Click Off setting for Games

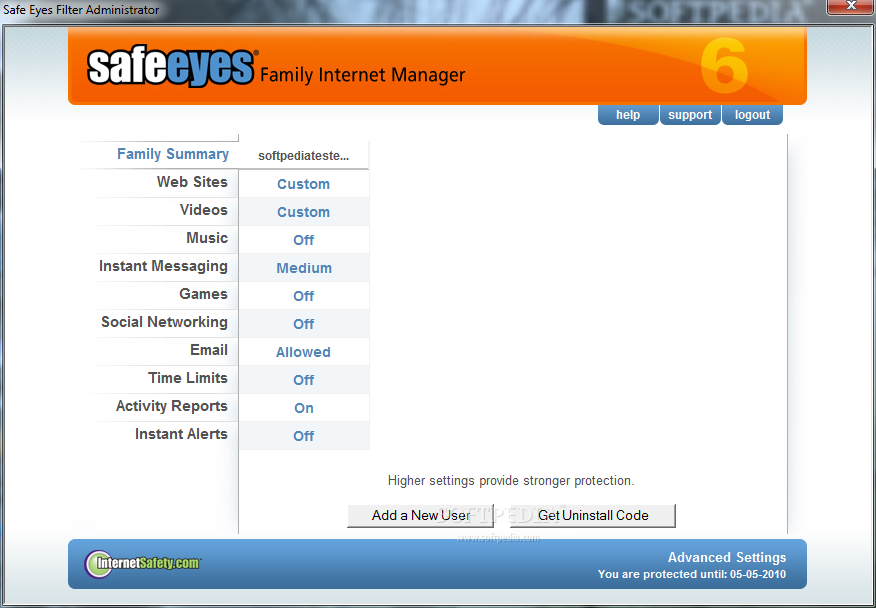303,296
